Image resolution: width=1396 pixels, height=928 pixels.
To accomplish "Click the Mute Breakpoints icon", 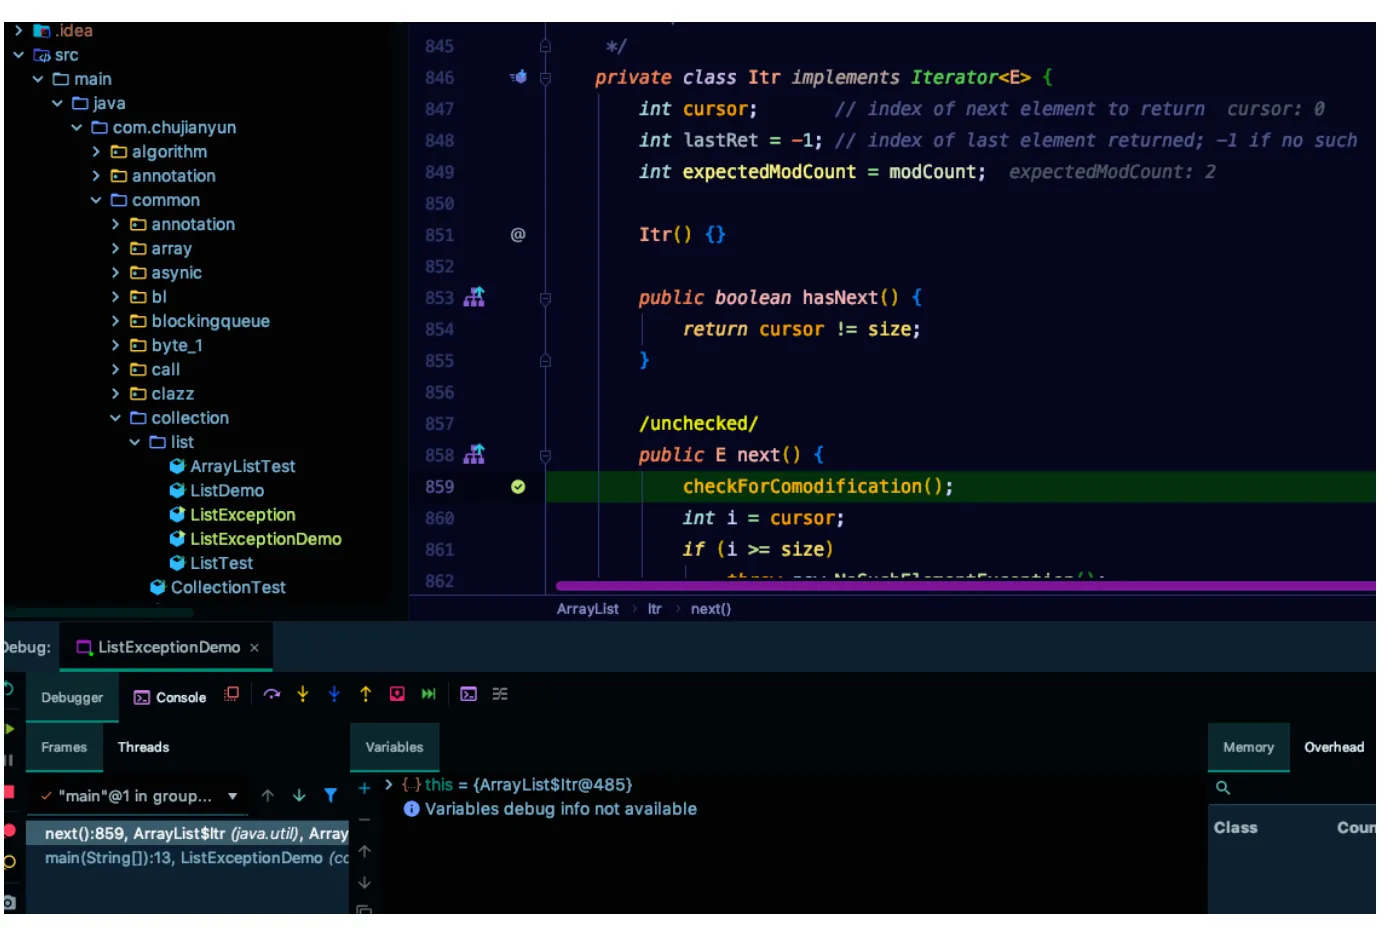I will (x=9, y=862).
